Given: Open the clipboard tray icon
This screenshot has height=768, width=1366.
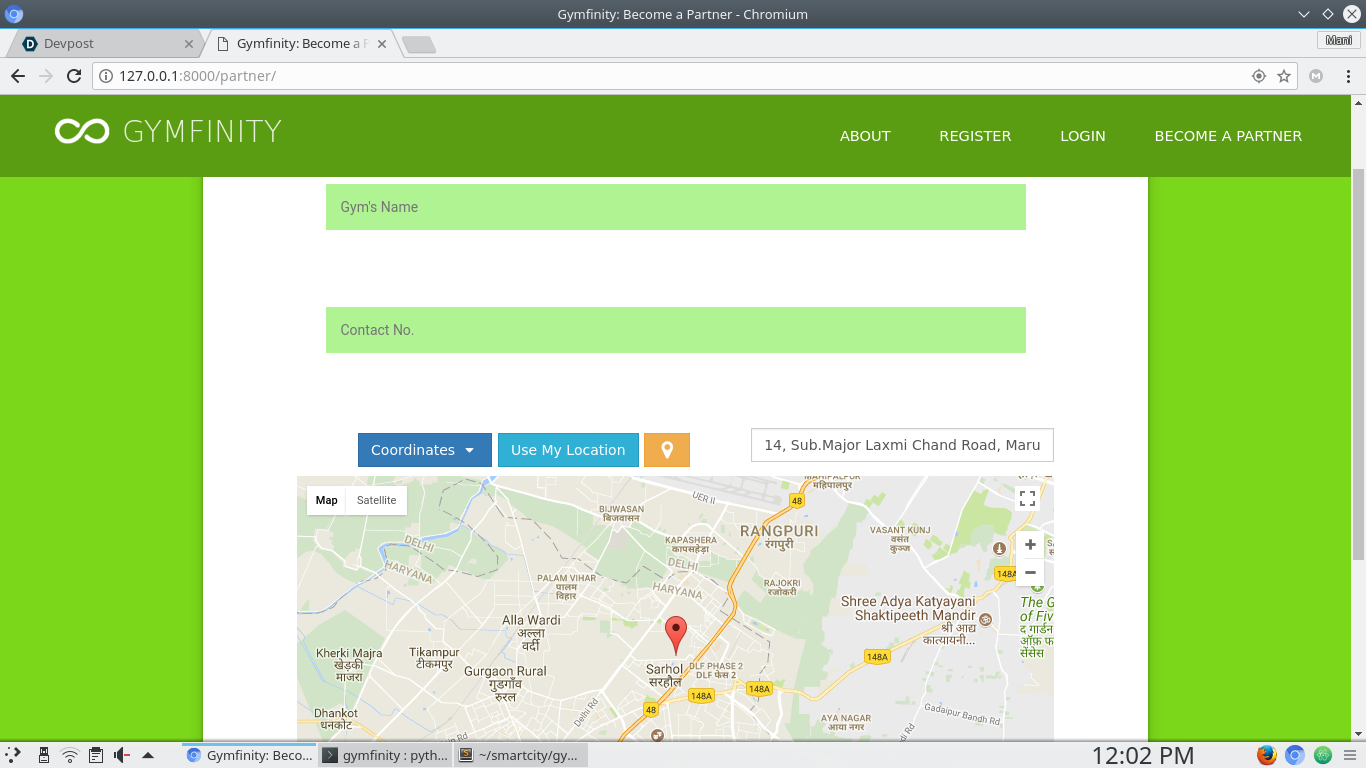Looking at the screenshot, I should click(x=96, y=755).
